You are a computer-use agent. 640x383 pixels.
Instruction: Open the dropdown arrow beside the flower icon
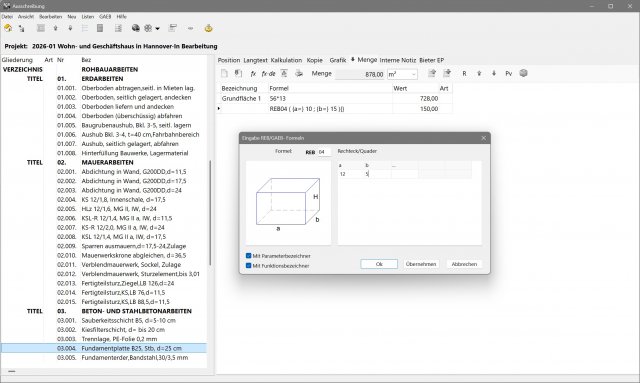click(158, 29)
